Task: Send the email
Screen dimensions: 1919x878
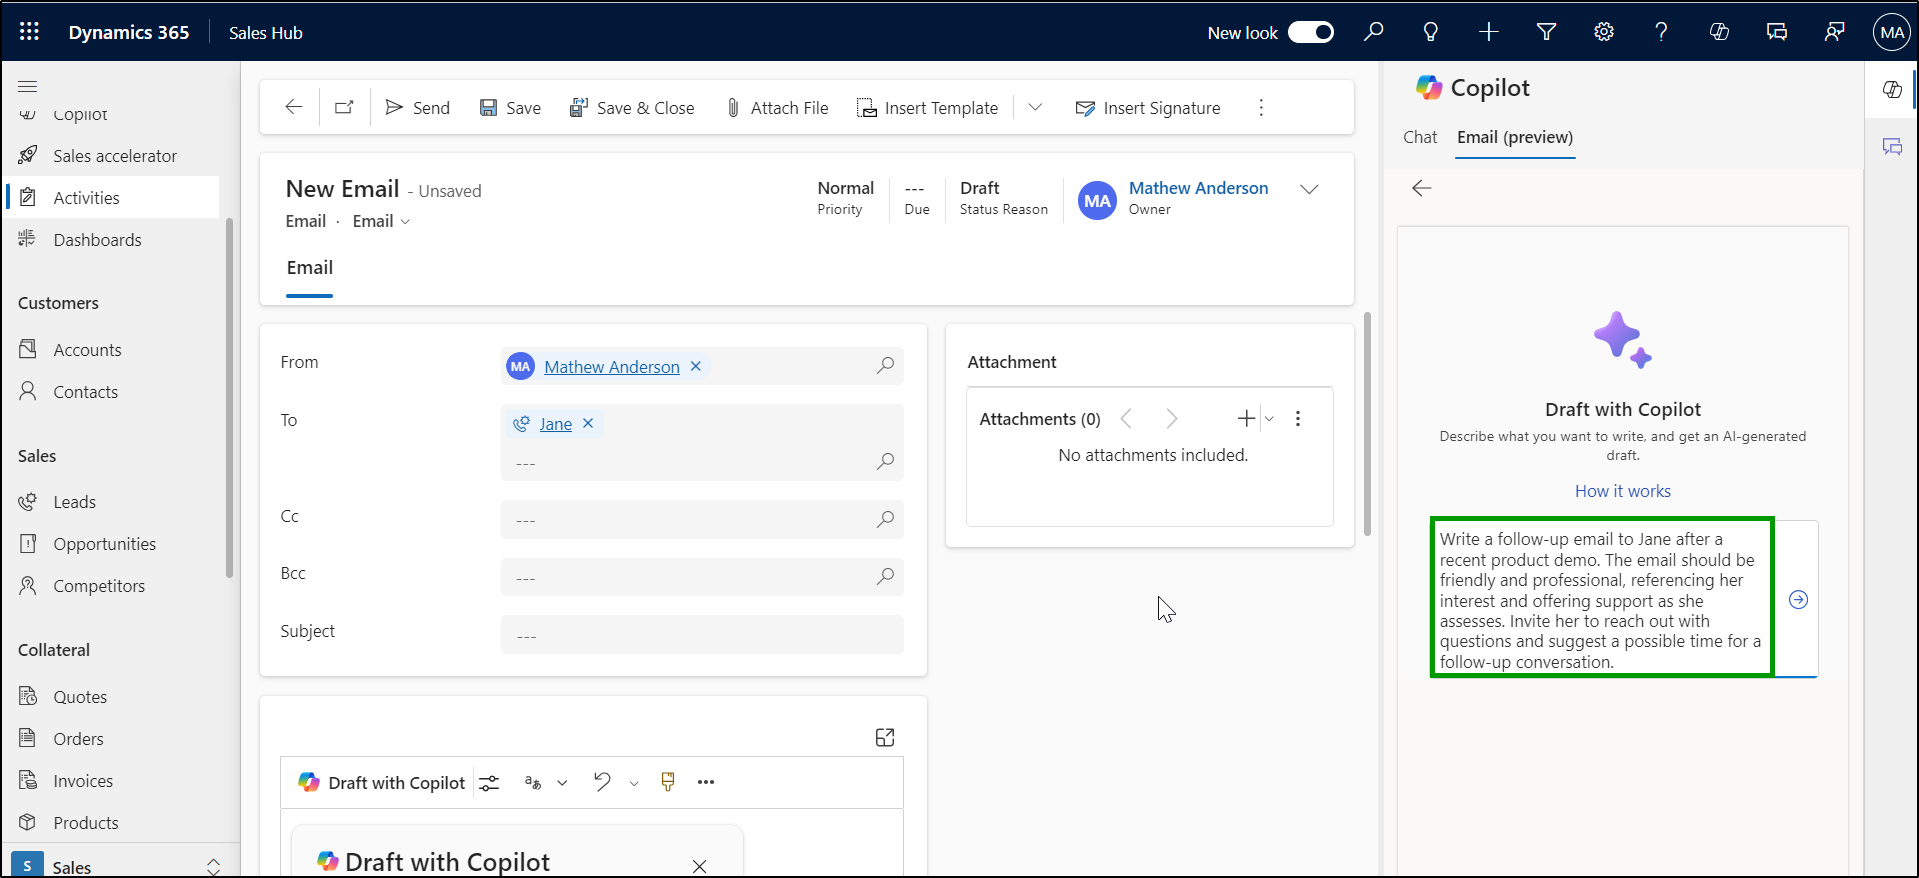Action: point(418,108)
